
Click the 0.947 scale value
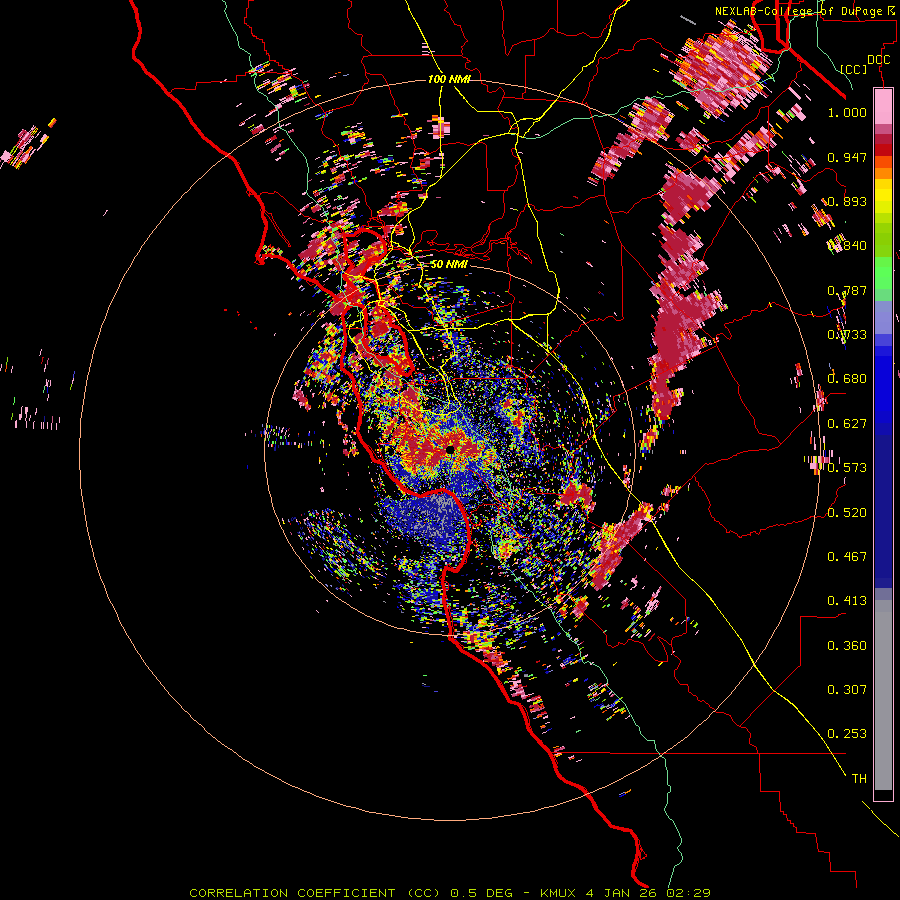847,157
